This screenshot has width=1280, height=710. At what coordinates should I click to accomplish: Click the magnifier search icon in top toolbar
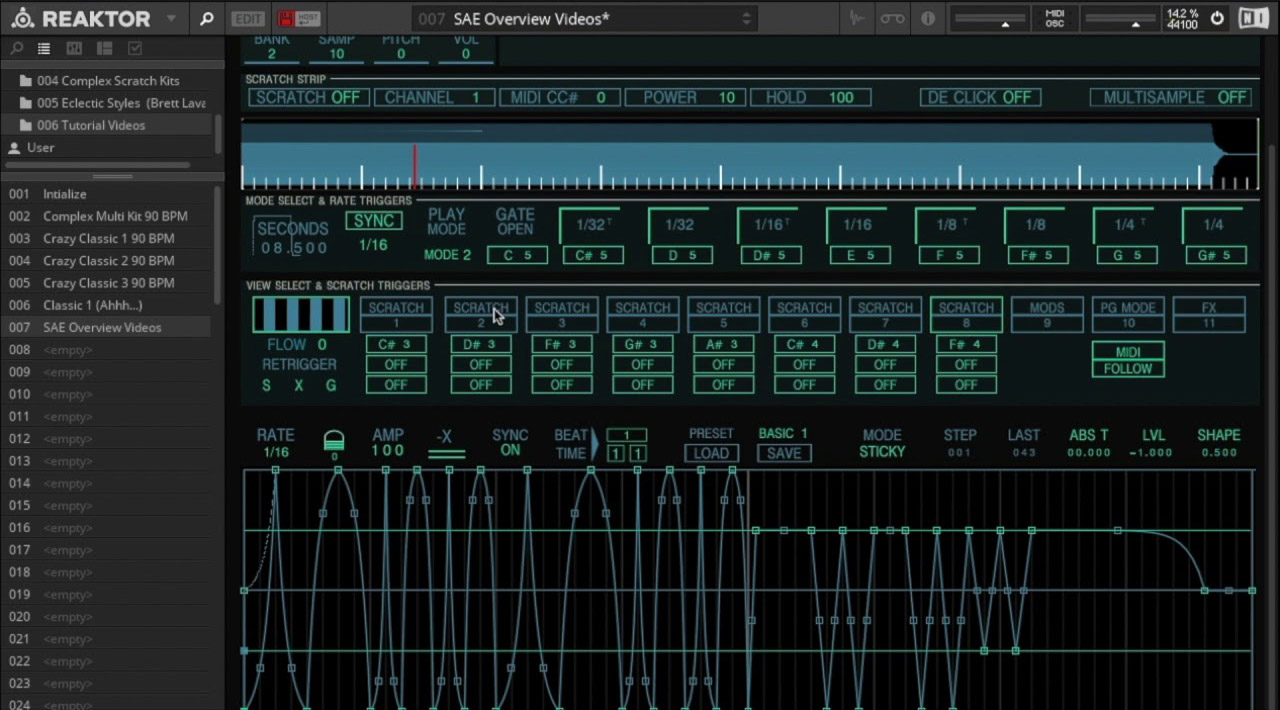(207, 18)
